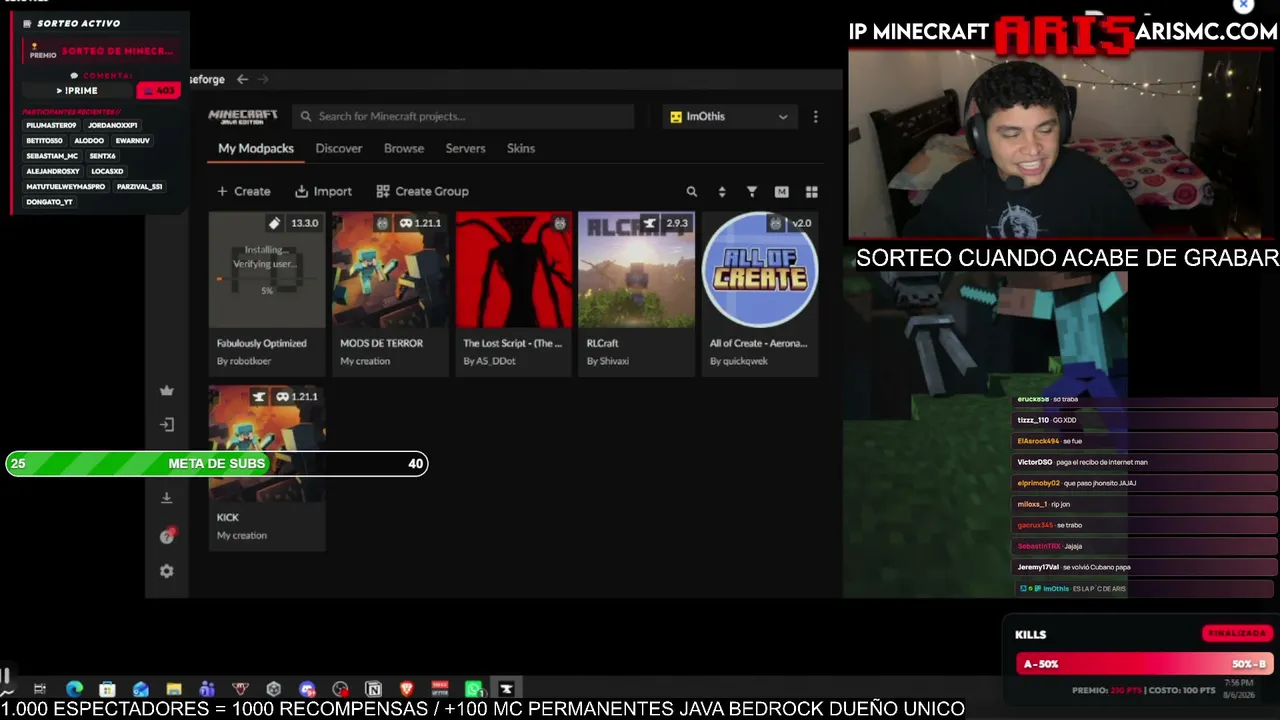Open Notion from the taskbar
Viewport: 1280px width, 720px height.
tap(373, 689)
